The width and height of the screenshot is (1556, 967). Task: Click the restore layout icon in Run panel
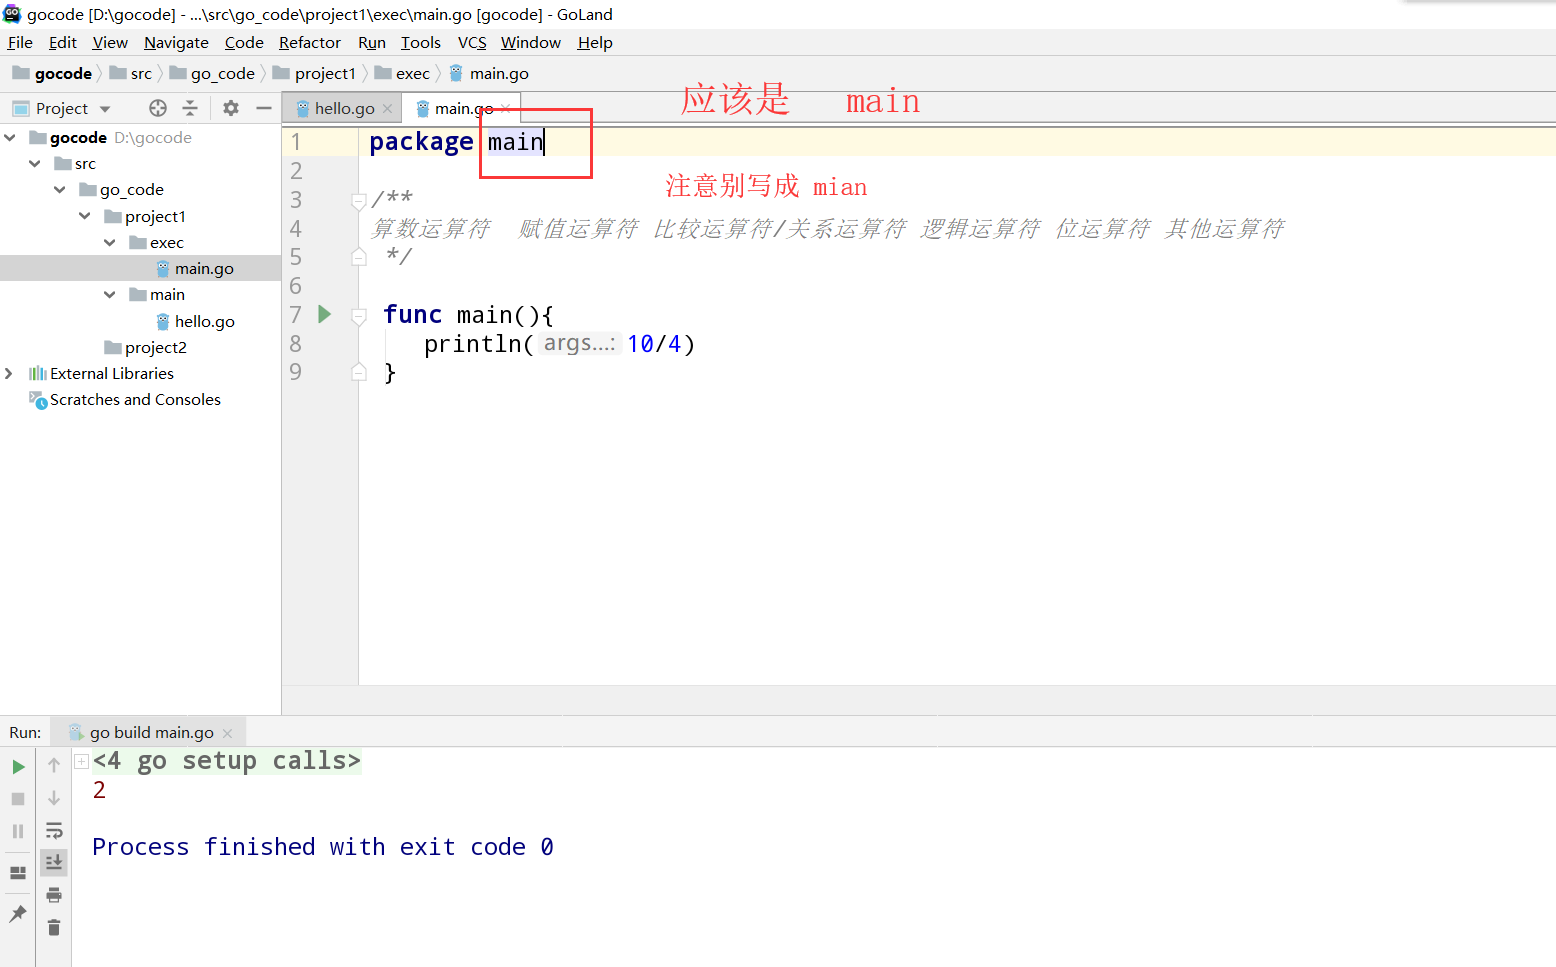coord(18,873)
